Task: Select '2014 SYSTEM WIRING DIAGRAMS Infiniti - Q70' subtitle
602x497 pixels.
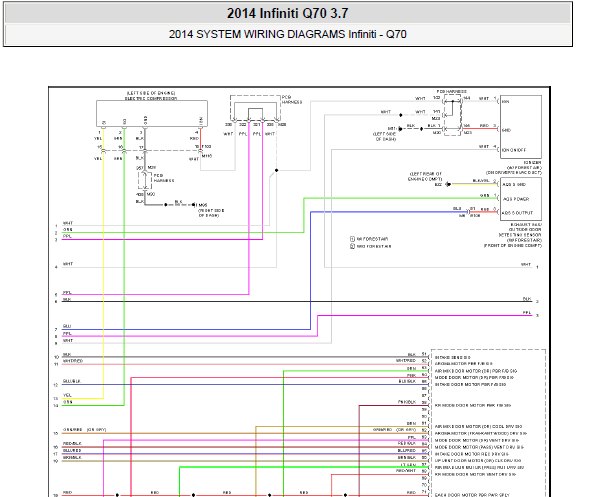Action: coord(288,34)
